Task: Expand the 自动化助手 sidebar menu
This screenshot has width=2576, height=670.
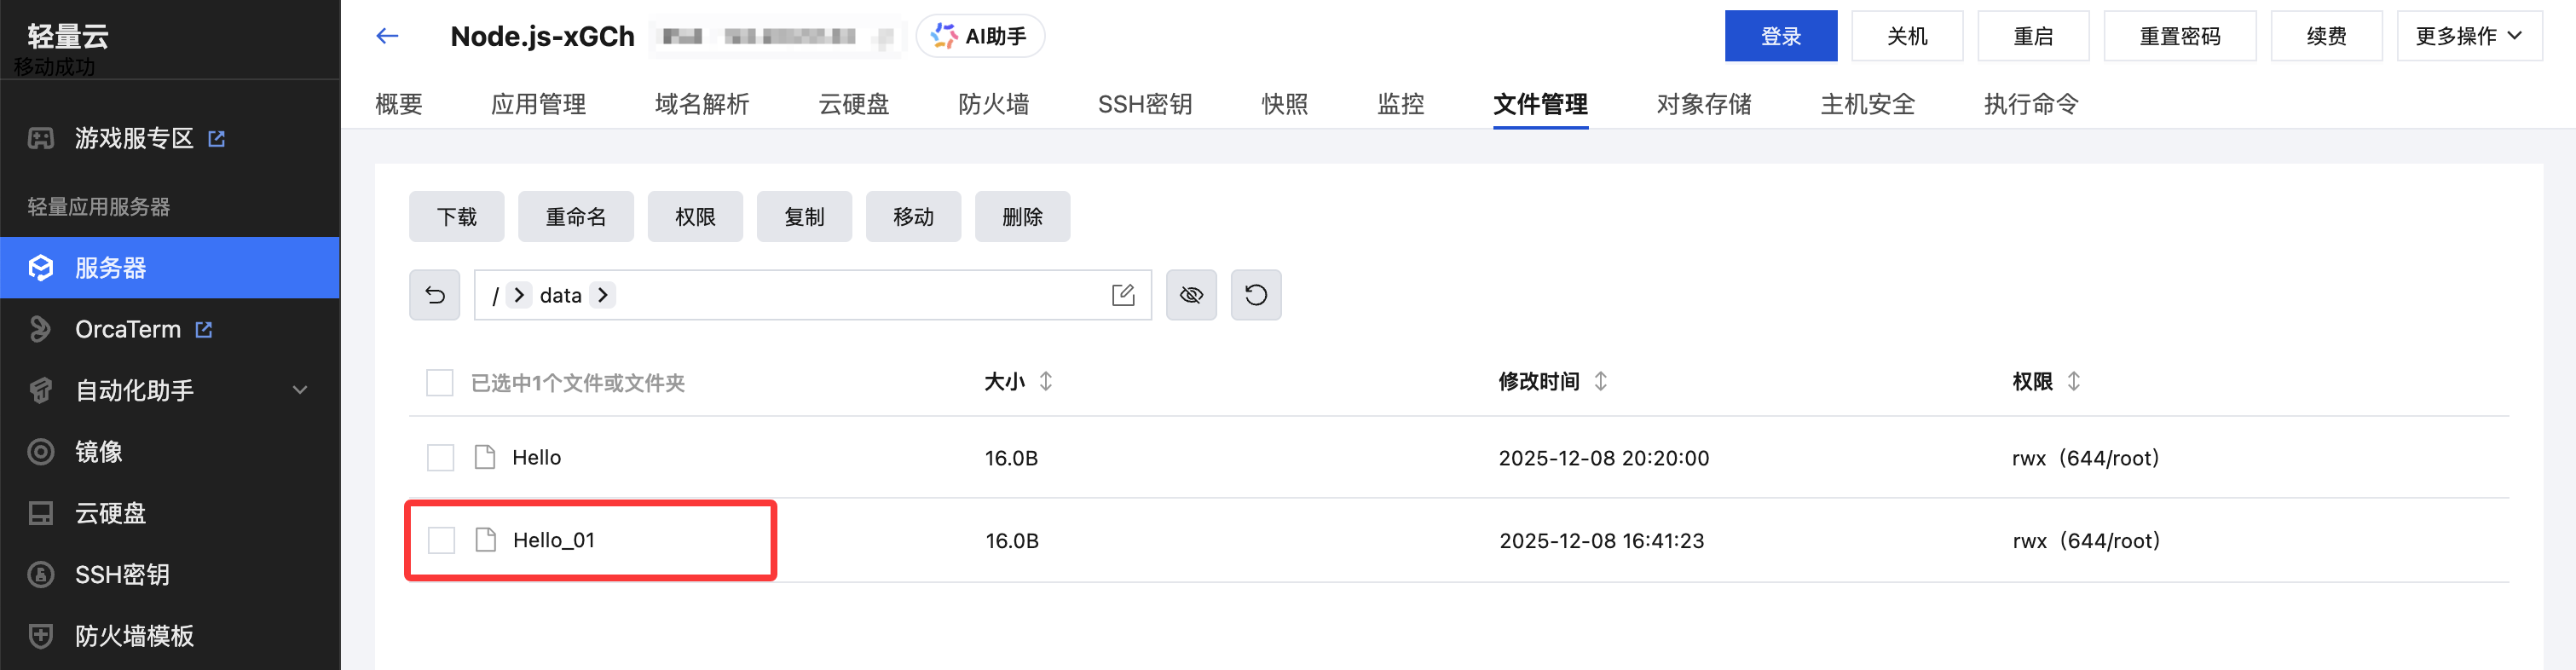Action: click(299, 390)
